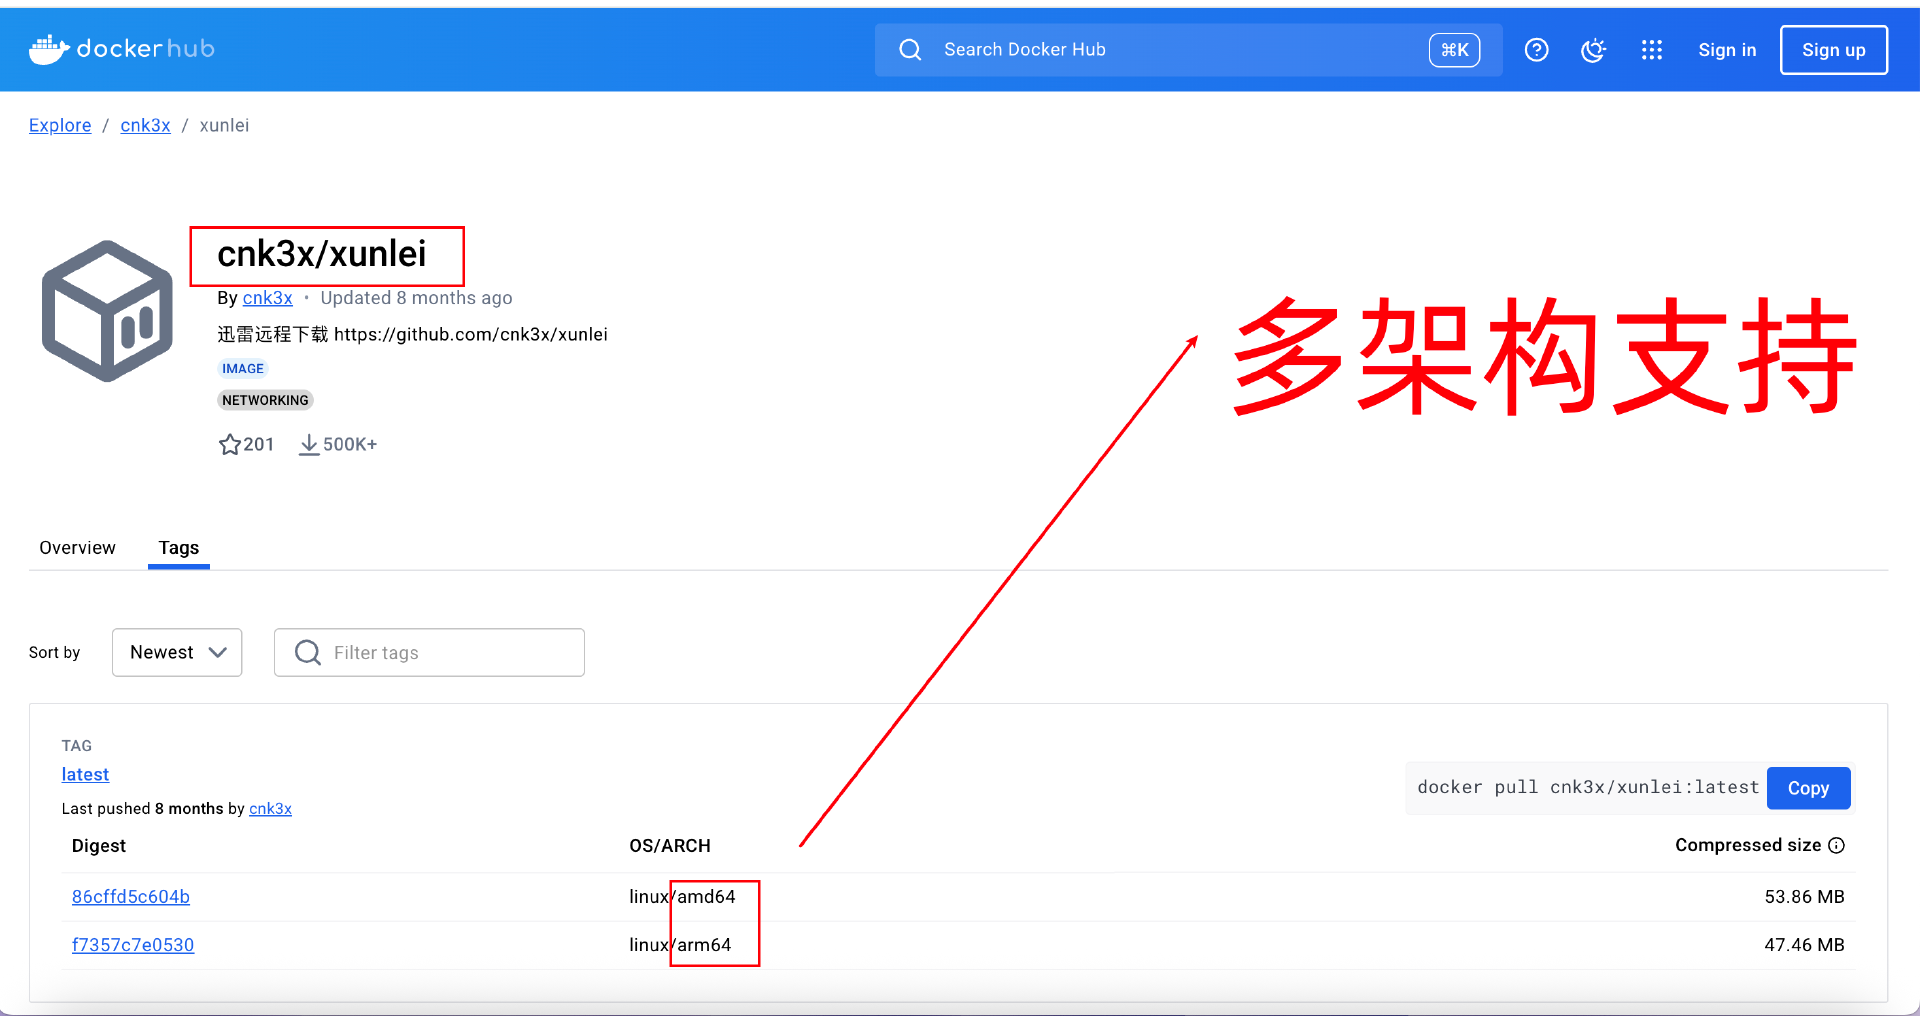Screen dimensions: 1920x1016
Task: Open the latest tag link
Action: [85, 774]
